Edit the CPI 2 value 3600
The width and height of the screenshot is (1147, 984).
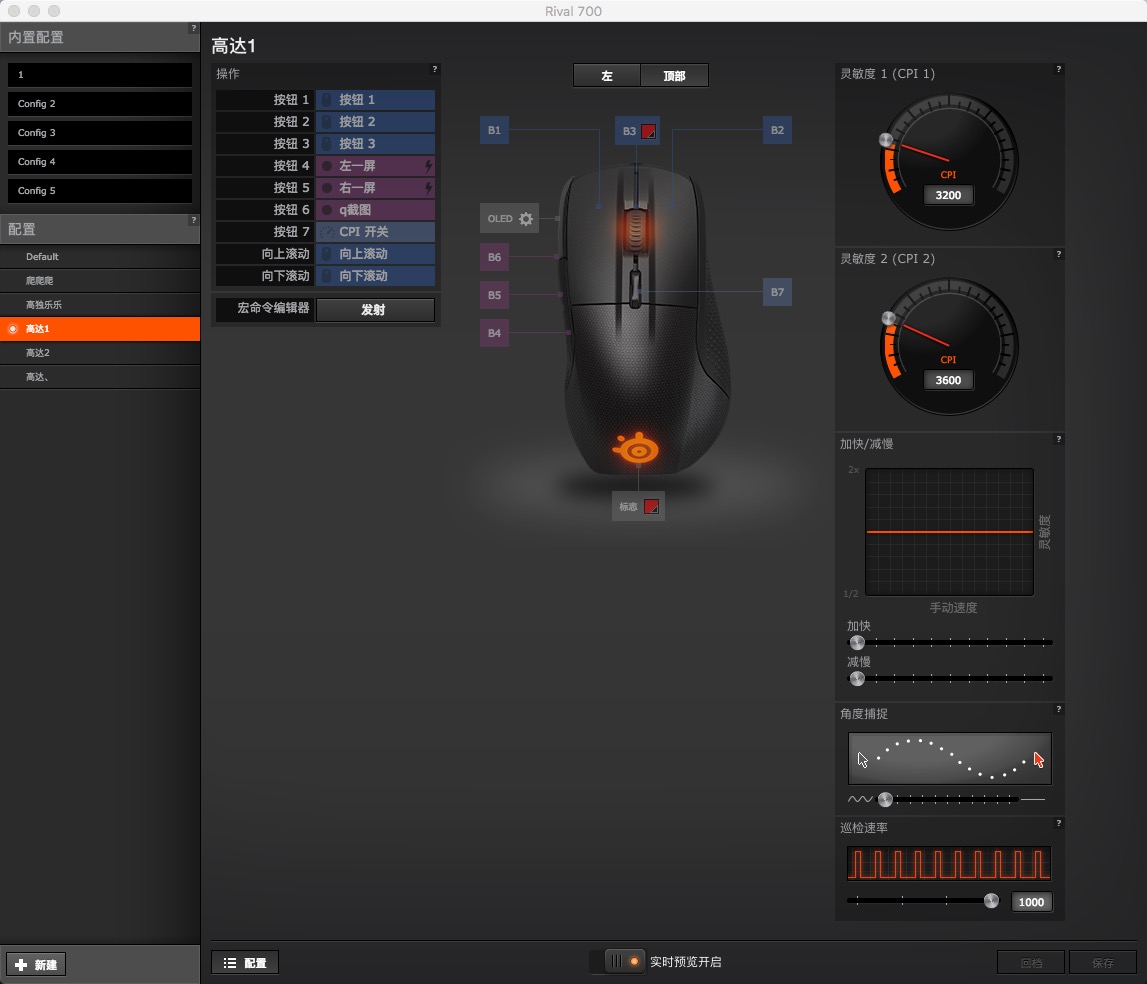[x=948, y=380]
